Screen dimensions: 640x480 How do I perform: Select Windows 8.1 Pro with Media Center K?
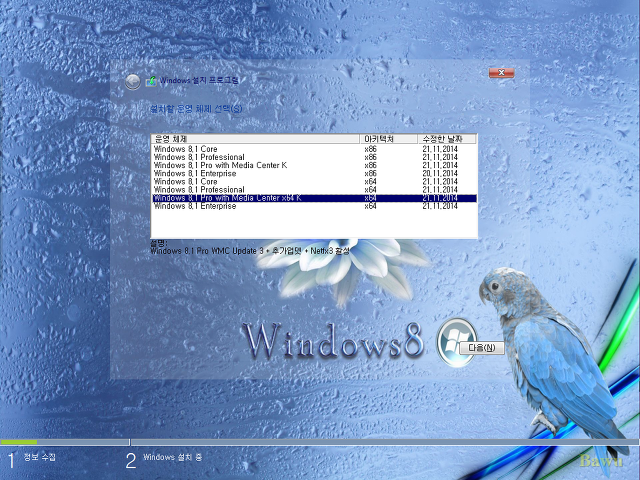(x=314, y=165)
